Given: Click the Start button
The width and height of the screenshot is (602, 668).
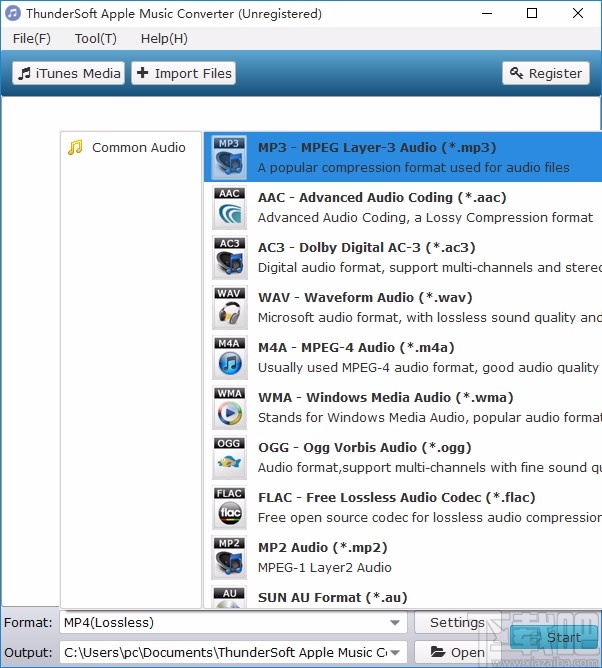Looking at the screenshot, I should (x=554, y=637).
